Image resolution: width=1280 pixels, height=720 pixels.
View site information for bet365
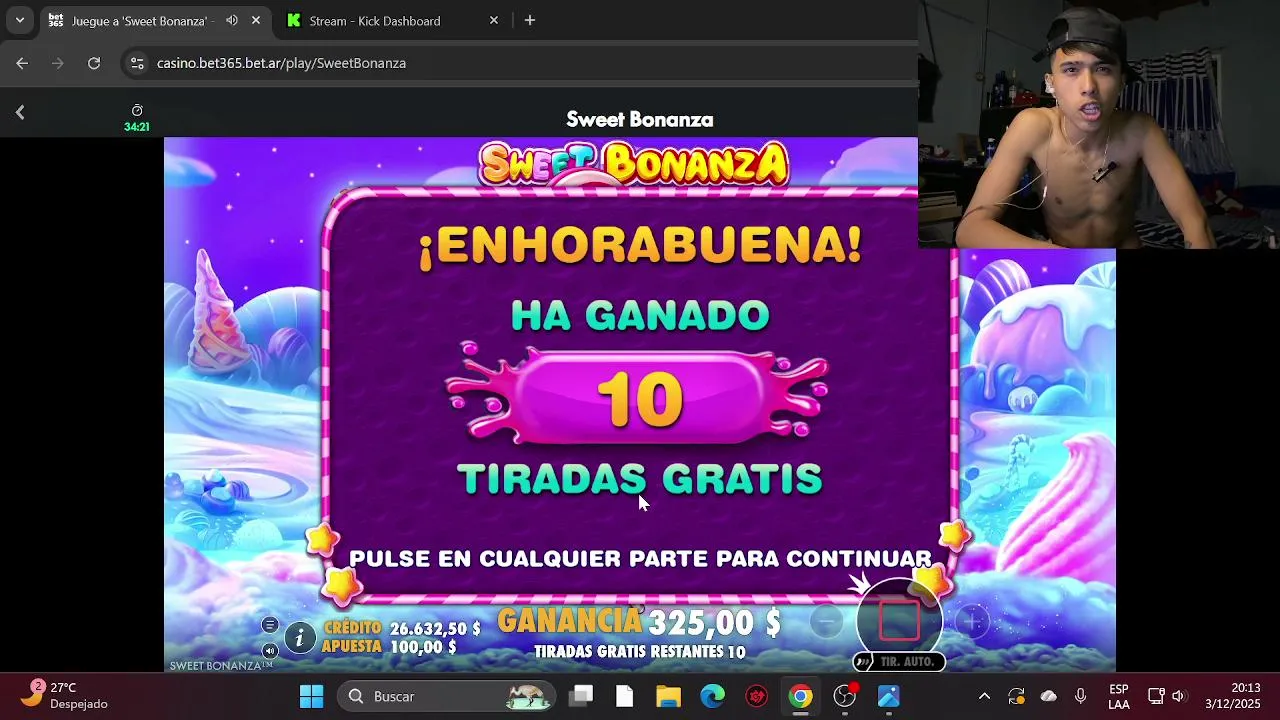coord(137,63)
